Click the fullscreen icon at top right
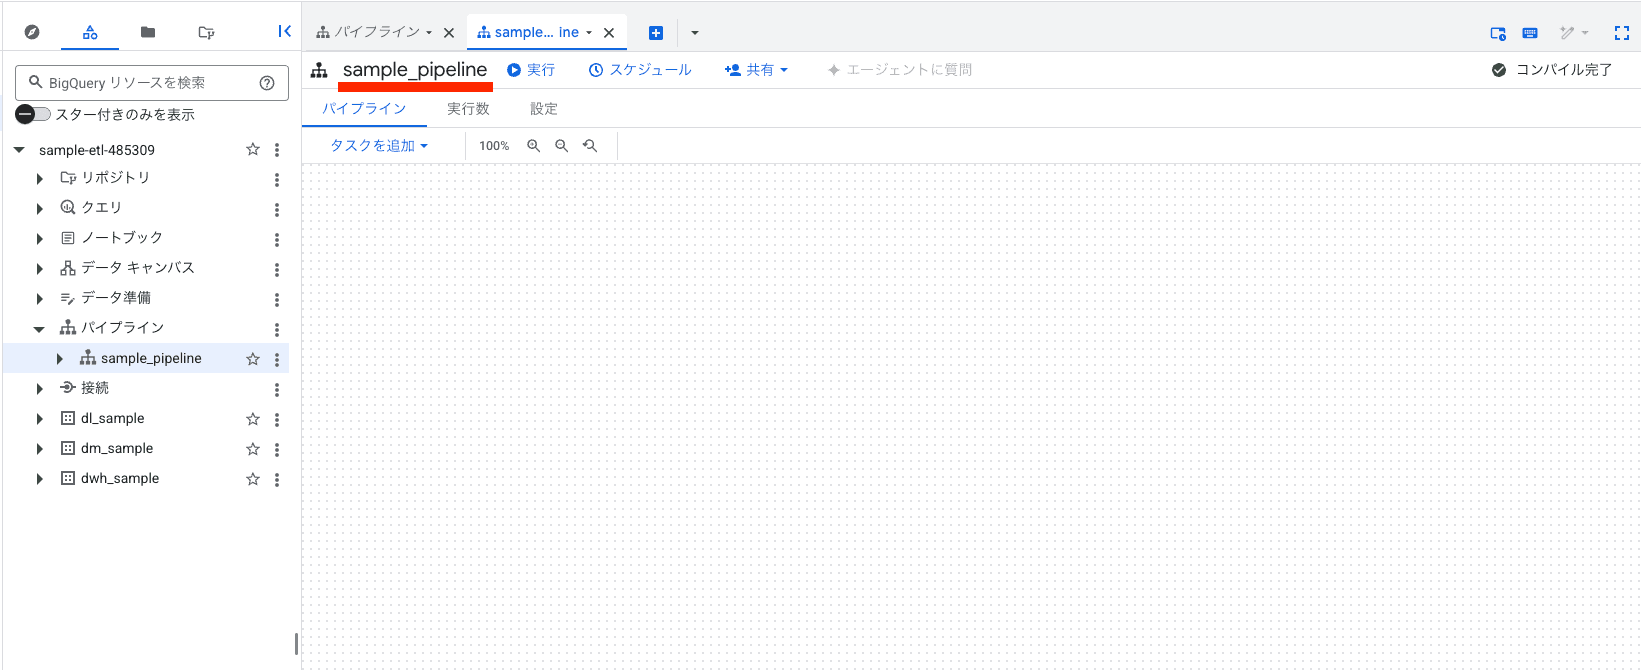The width and height of the screenshot is (1641, 670). click(x=1621, y=33)
